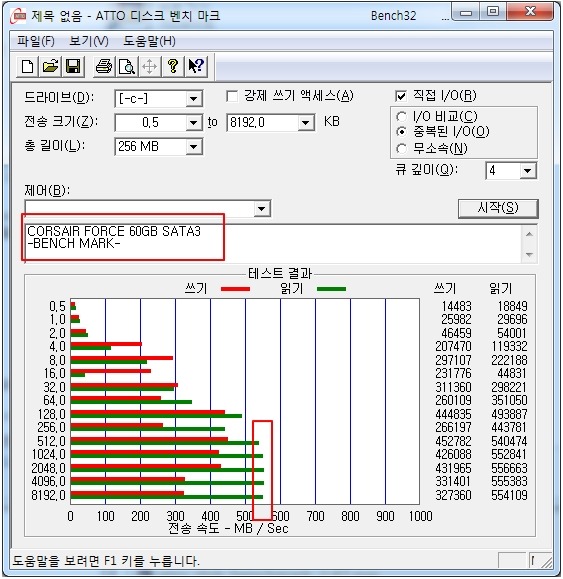Image resolution: width=563 pixels, height=579 pixels.
Task: Click read value 493887
Action: 509,414
